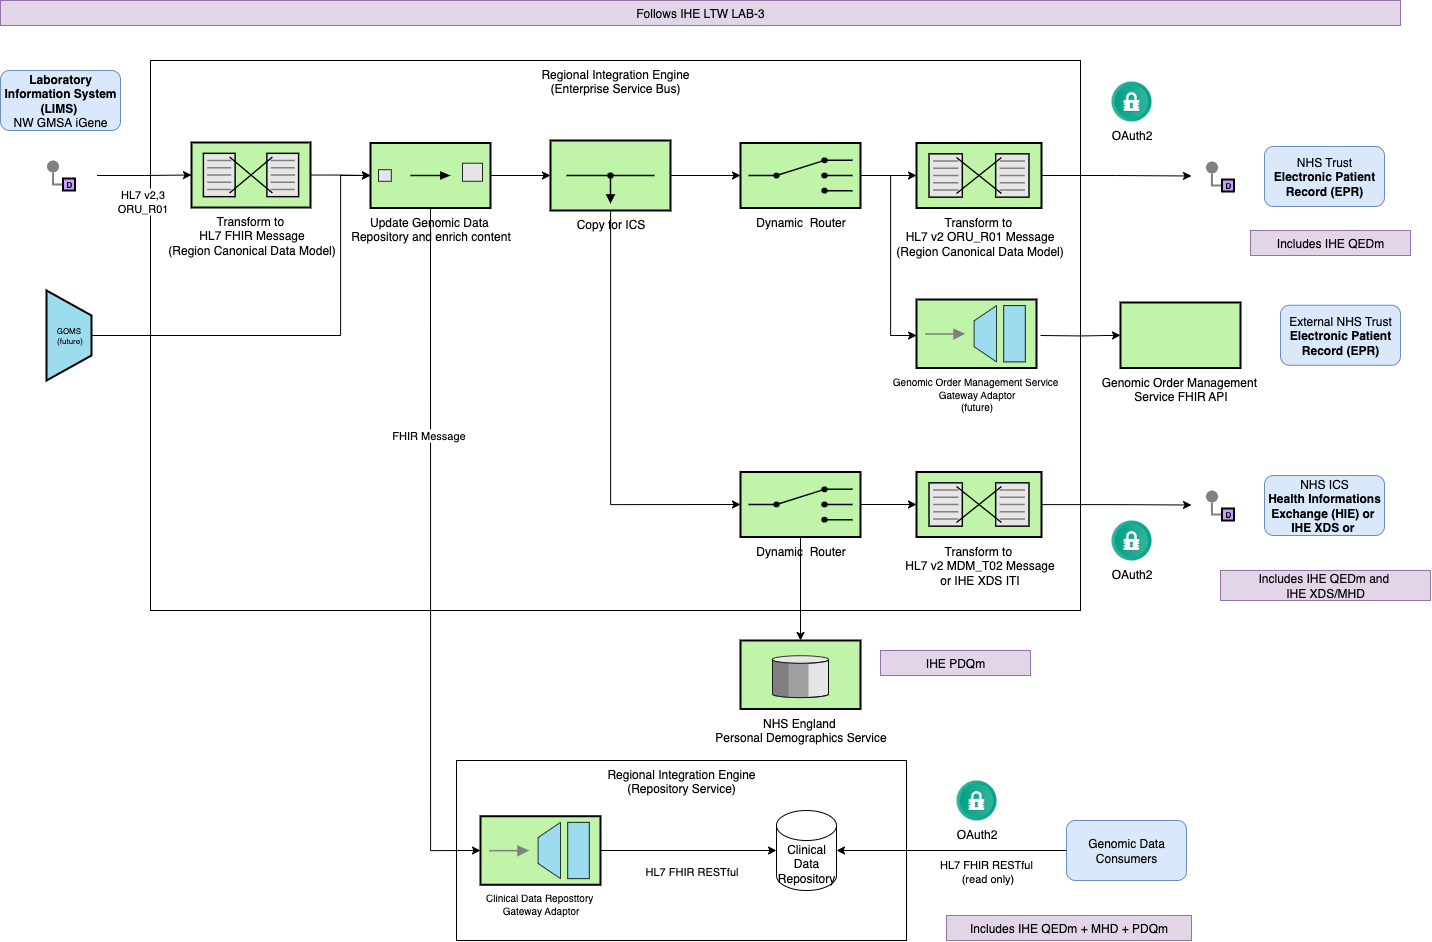Click the lower Dynamic Router icon
This screenshot has width=1432, height=942.
coord(800,504)
